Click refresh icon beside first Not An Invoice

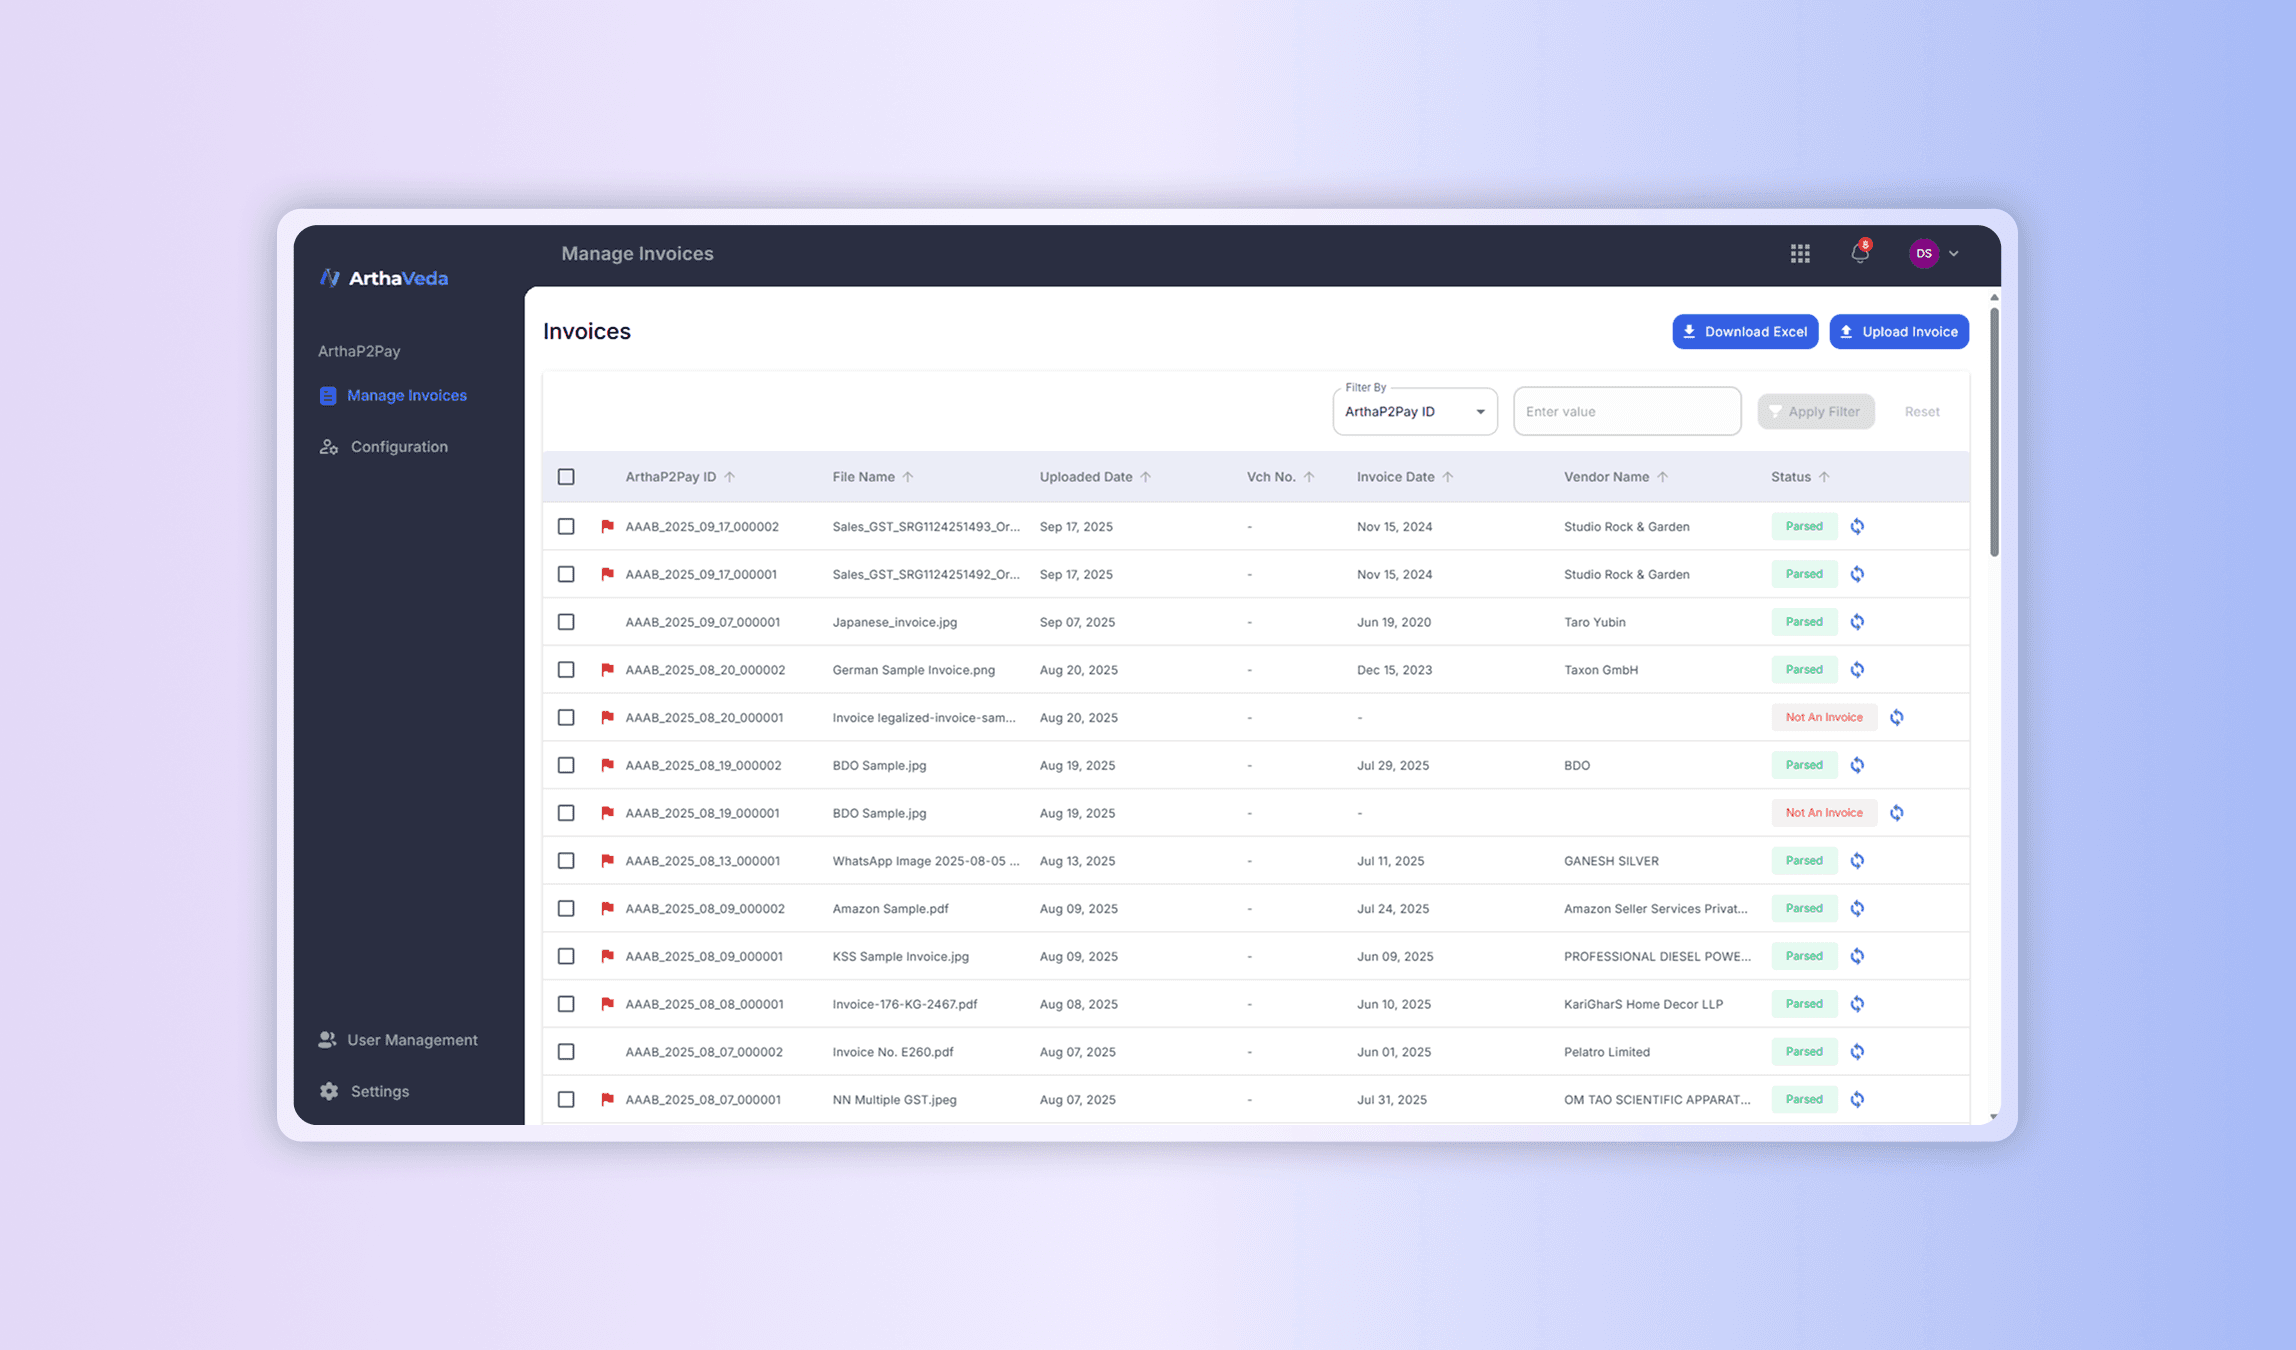(x=1896, y=717)
